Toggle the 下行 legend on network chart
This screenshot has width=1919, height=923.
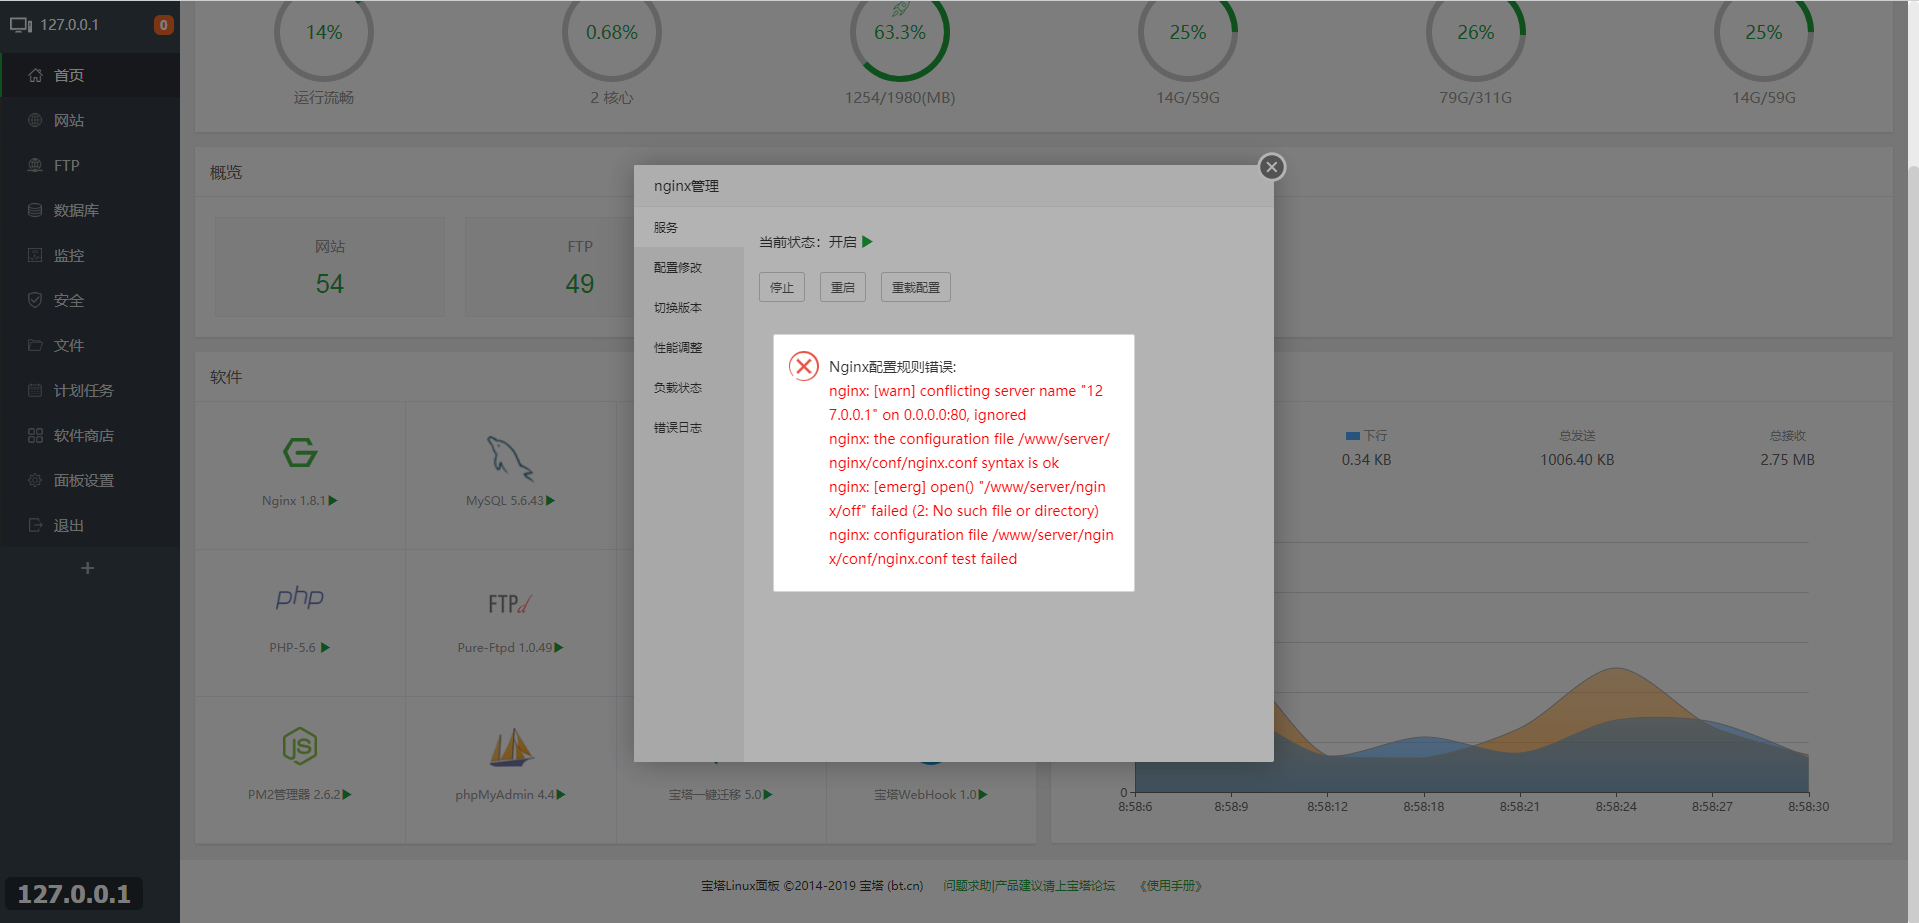click(1366, 435)
